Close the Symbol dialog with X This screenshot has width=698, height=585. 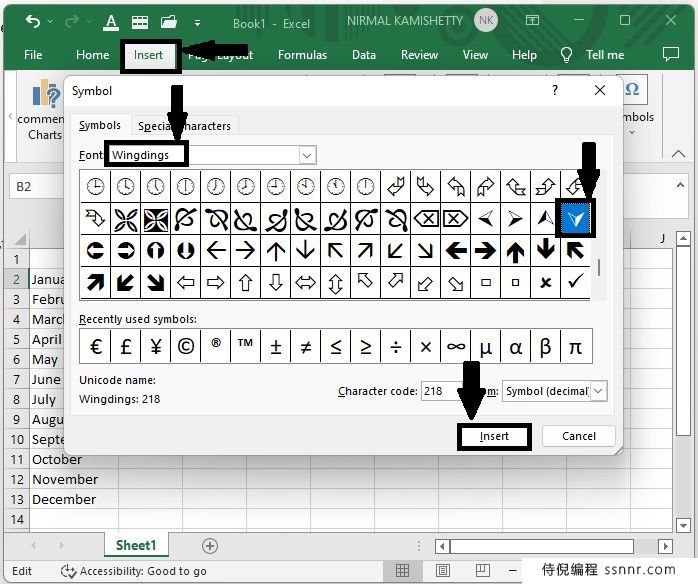(x=600, y=90)
